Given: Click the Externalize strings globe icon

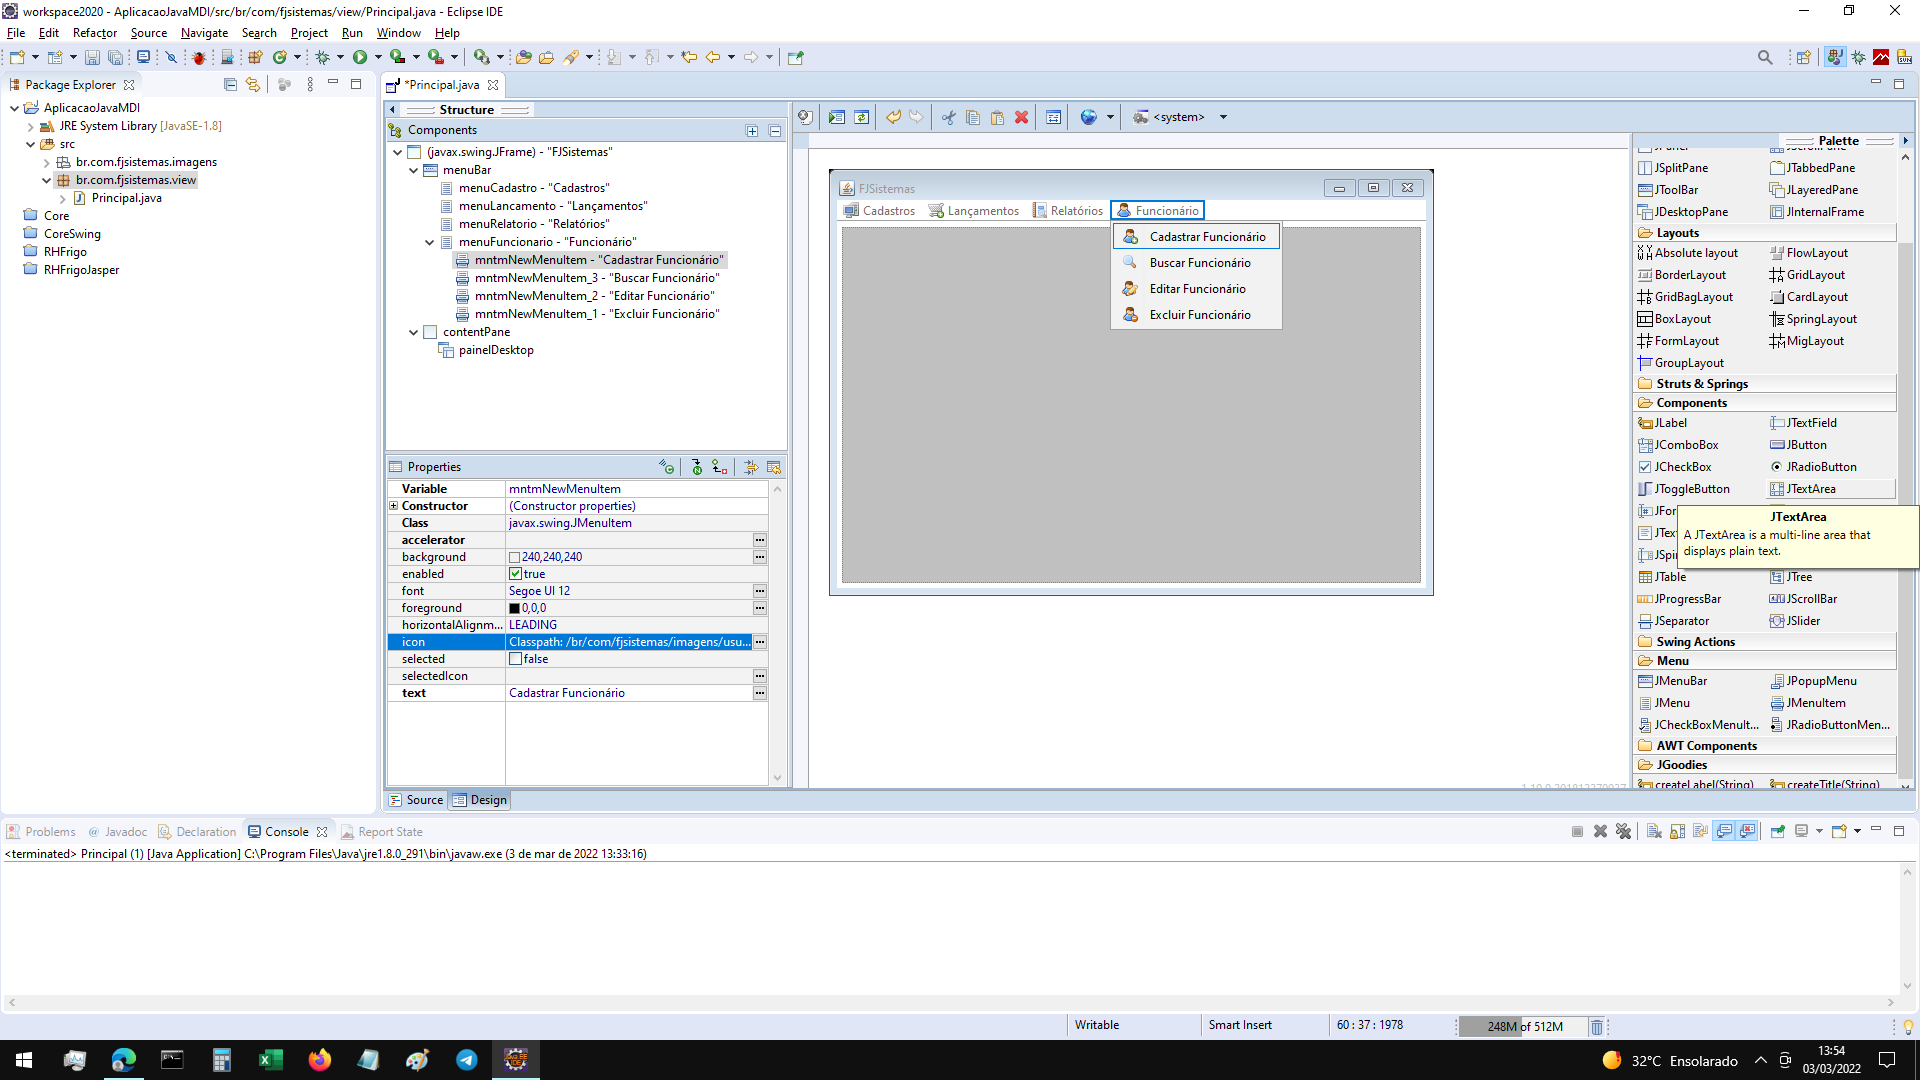Looking at the screenshot, I should 1089,117.
